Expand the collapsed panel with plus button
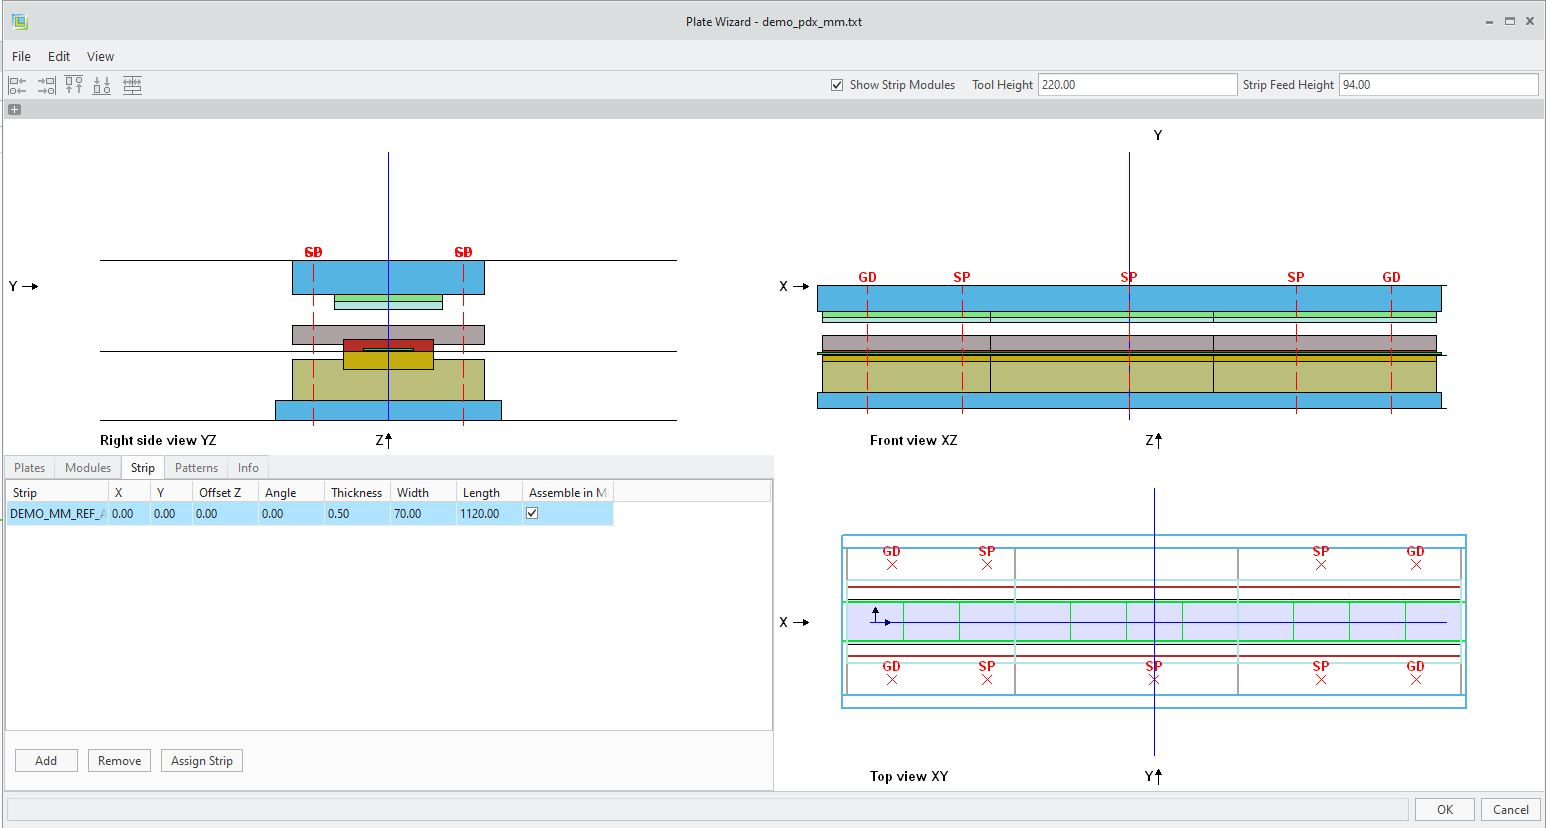Screen dimensions: 1546x828 (14, 110)
